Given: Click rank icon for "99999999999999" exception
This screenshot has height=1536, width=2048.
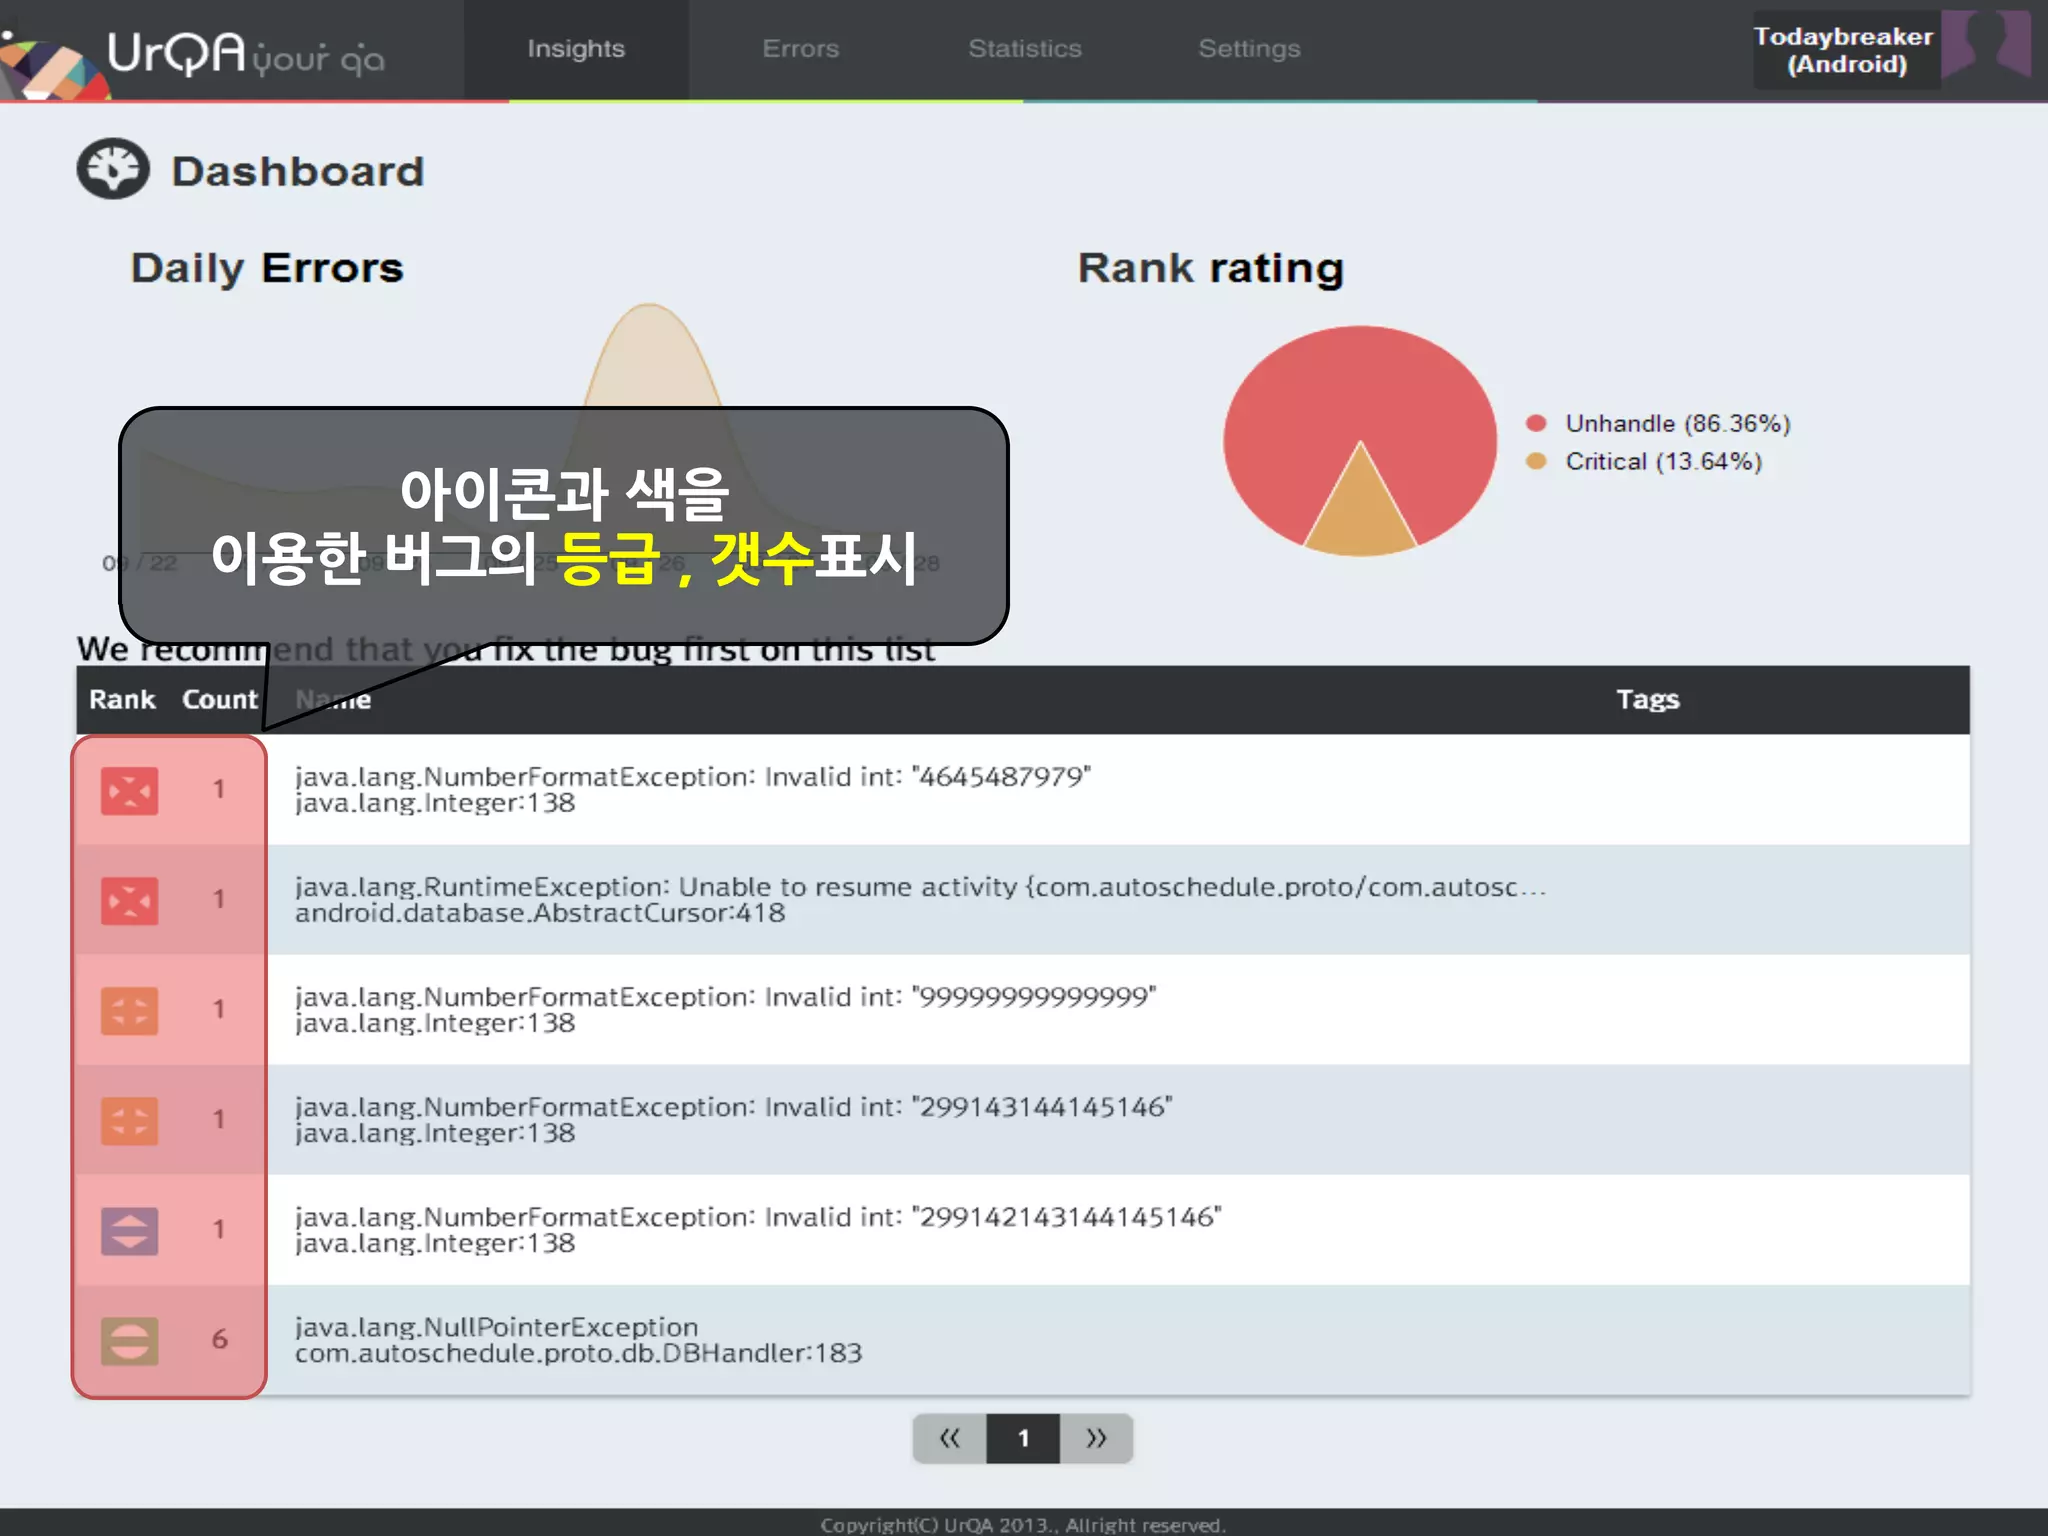Looking at the screenshot, I should [x=129, y=1010].
